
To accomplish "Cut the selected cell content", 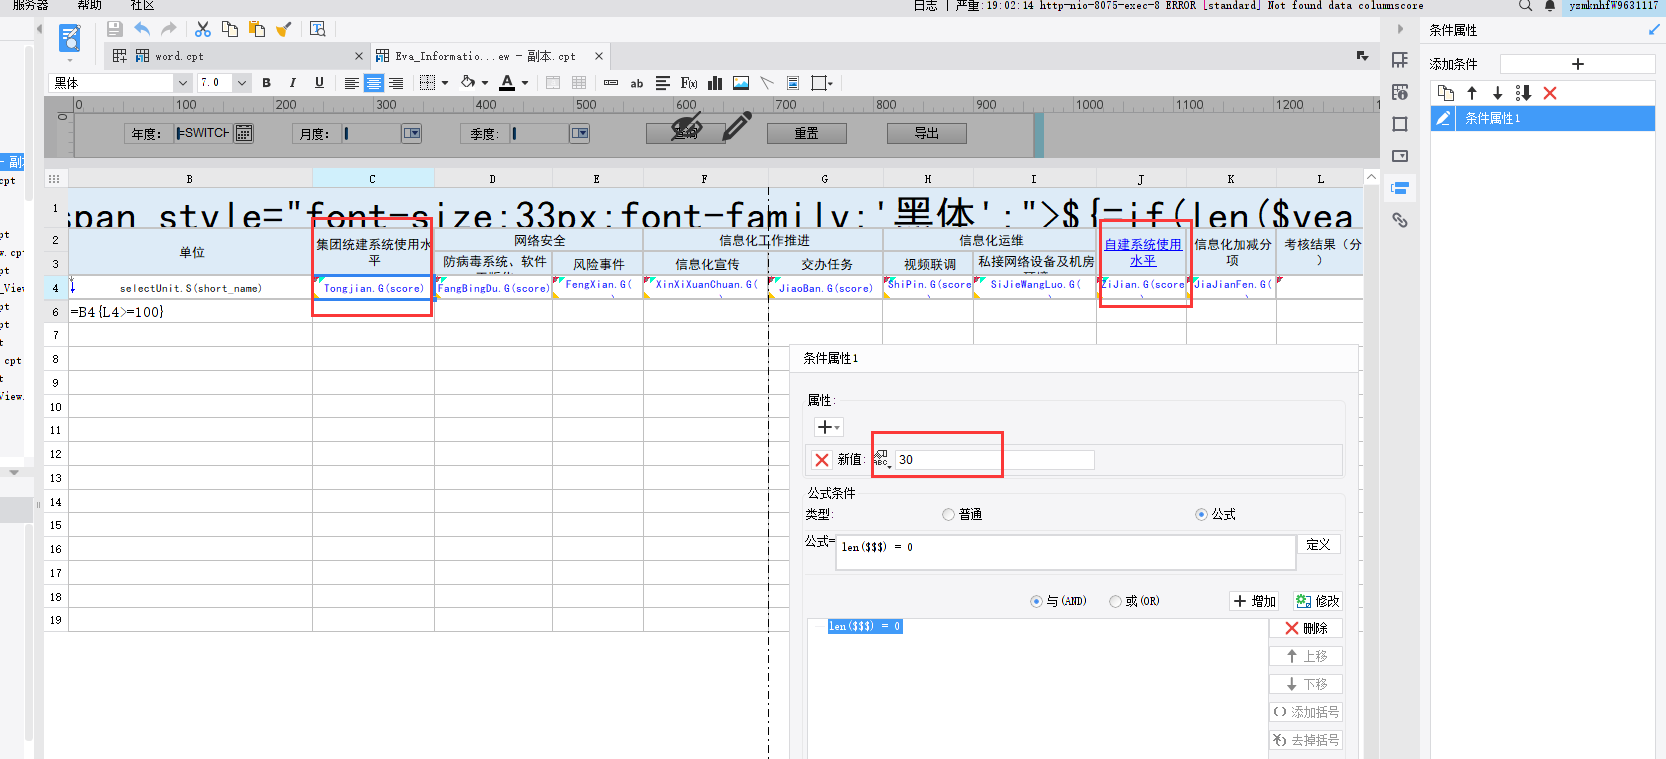I will point(203,29).
